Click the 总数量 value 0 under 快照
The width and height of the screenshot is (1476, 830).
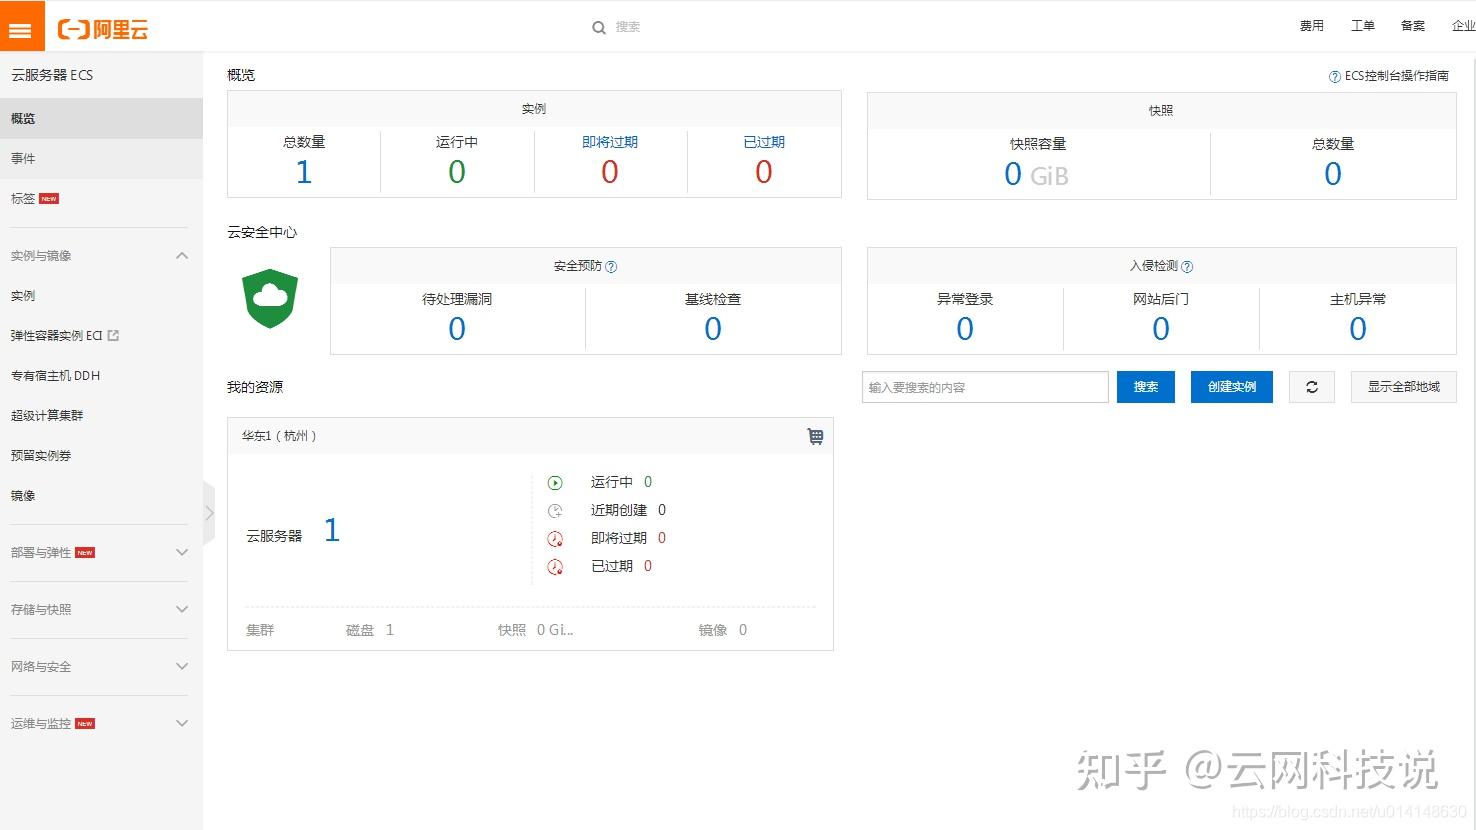(1333, 175)
